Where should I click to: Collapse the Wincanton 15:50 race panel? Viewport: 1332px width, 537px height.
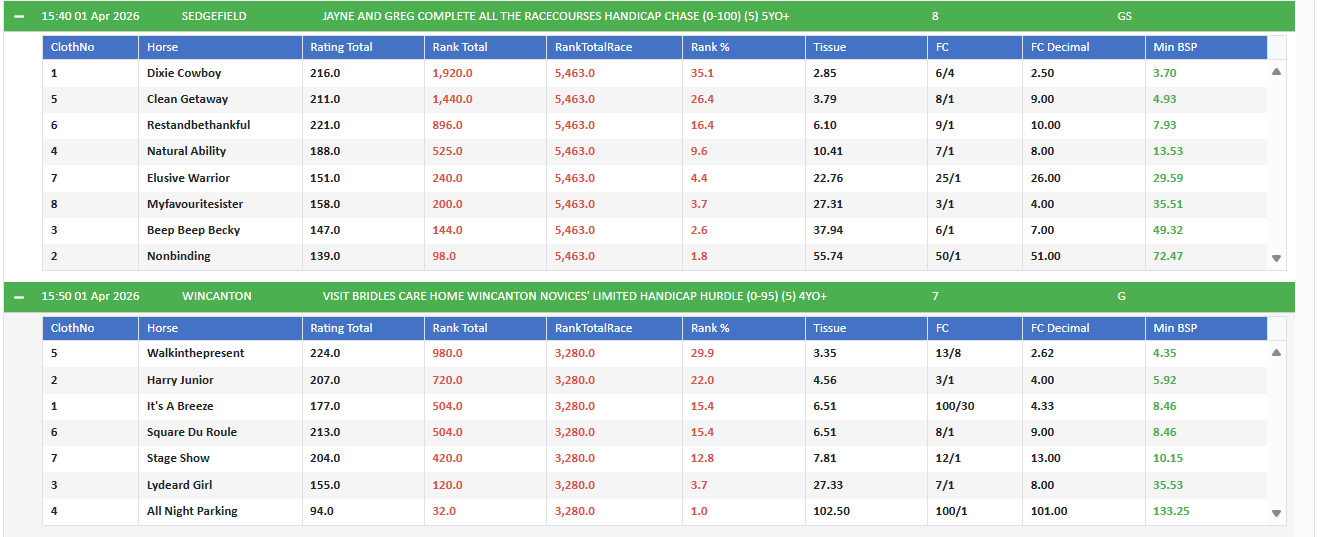point(19,297)
